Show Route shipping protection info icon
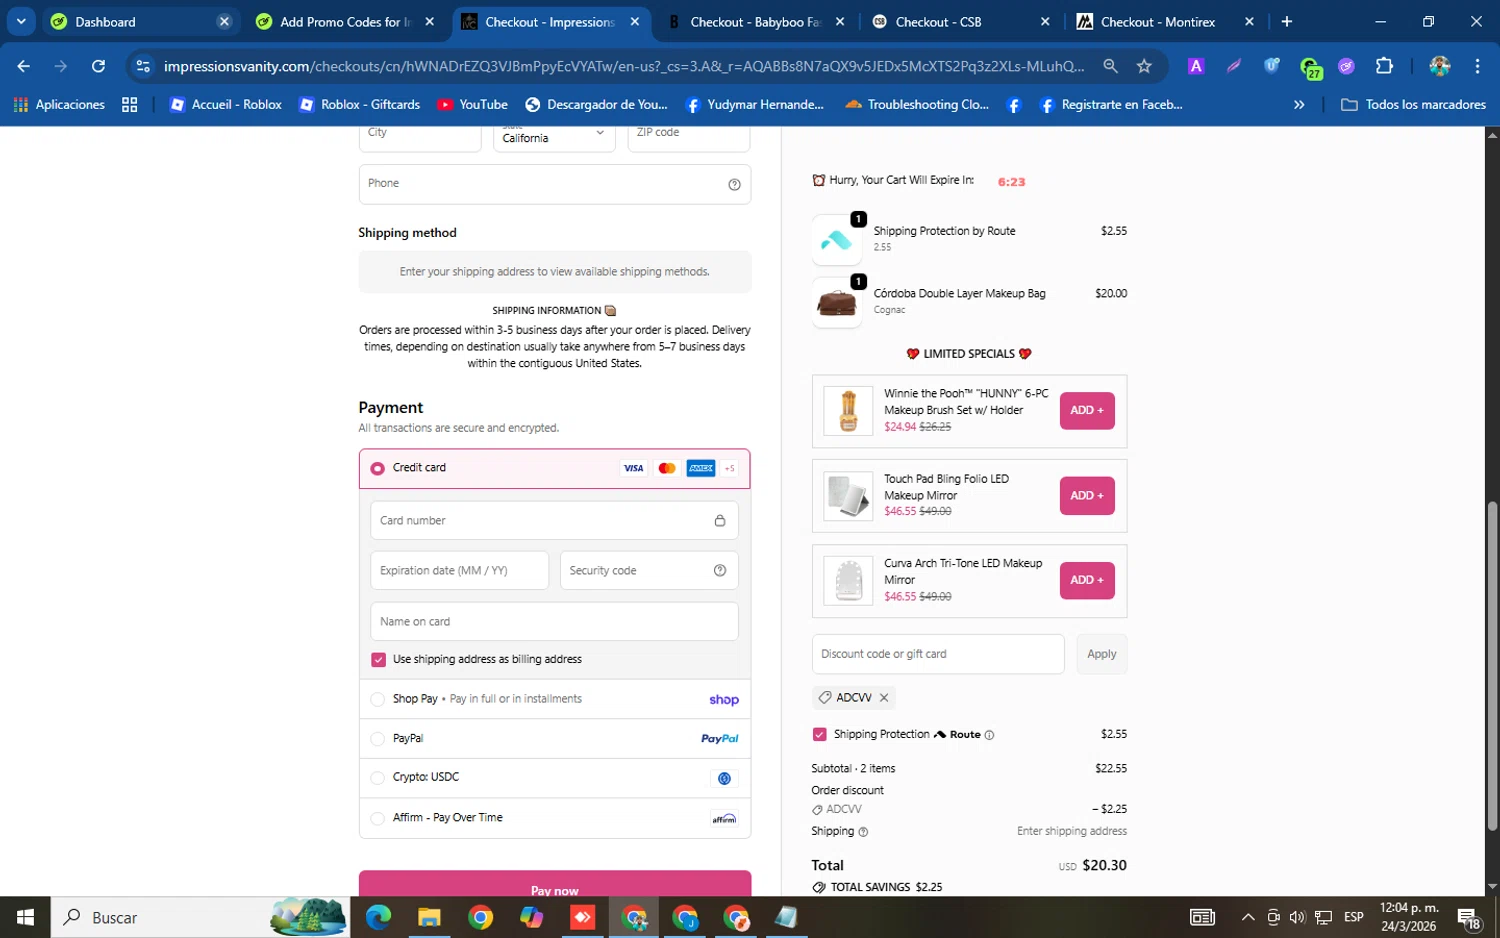The image size is (1500, 938). pos(989,735)
